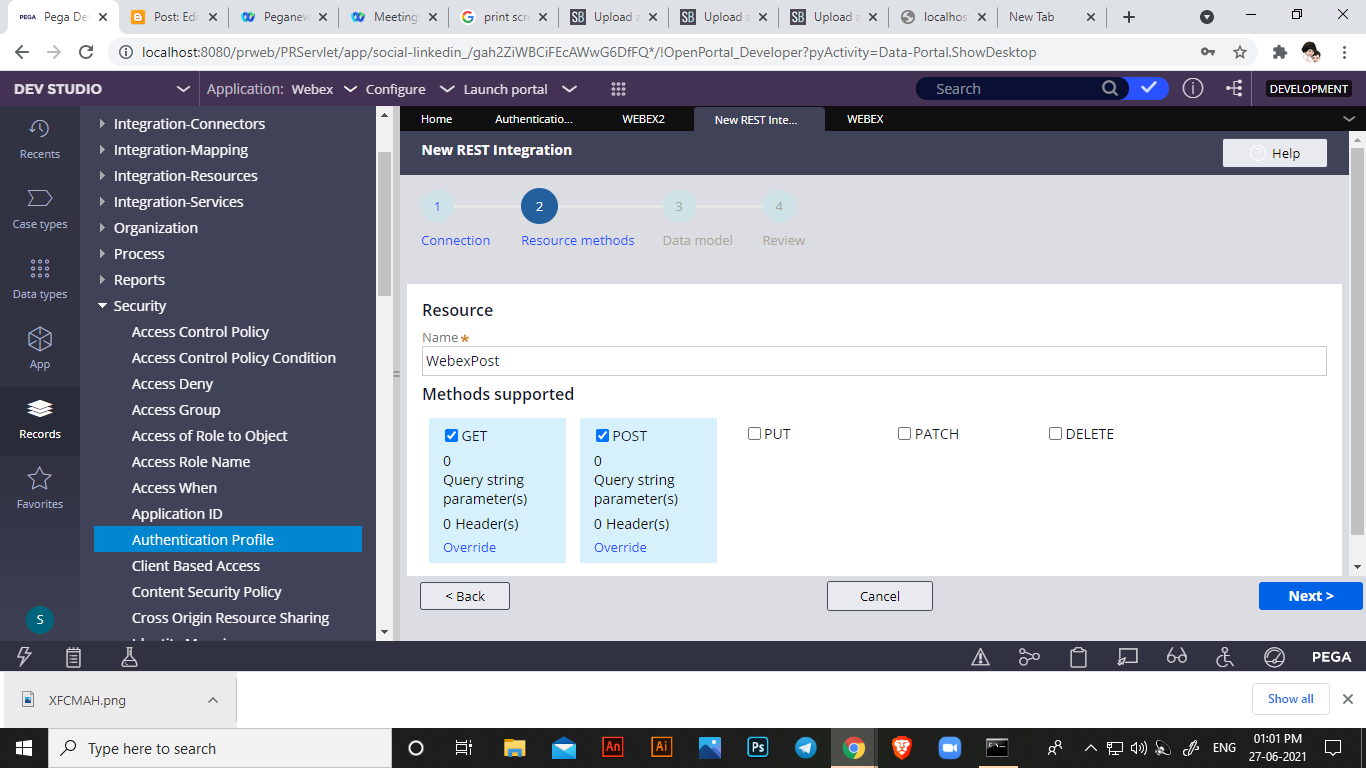The width and height of the screenshot is (1366, 768).
Task: Click the Cancel button
Action: click(x=880, y=596)
